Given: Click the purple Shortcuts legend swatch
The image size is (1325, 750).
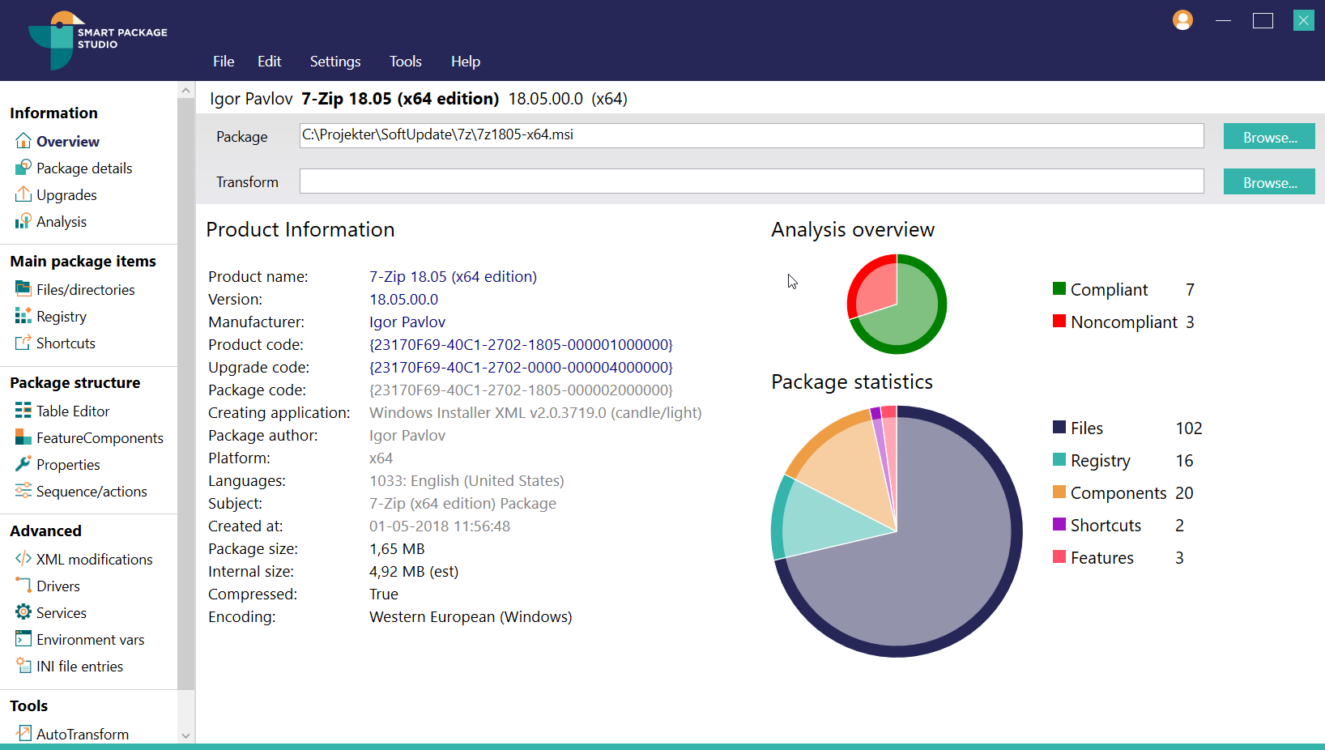Looking at the screenshot, I should pos(1059,524).
